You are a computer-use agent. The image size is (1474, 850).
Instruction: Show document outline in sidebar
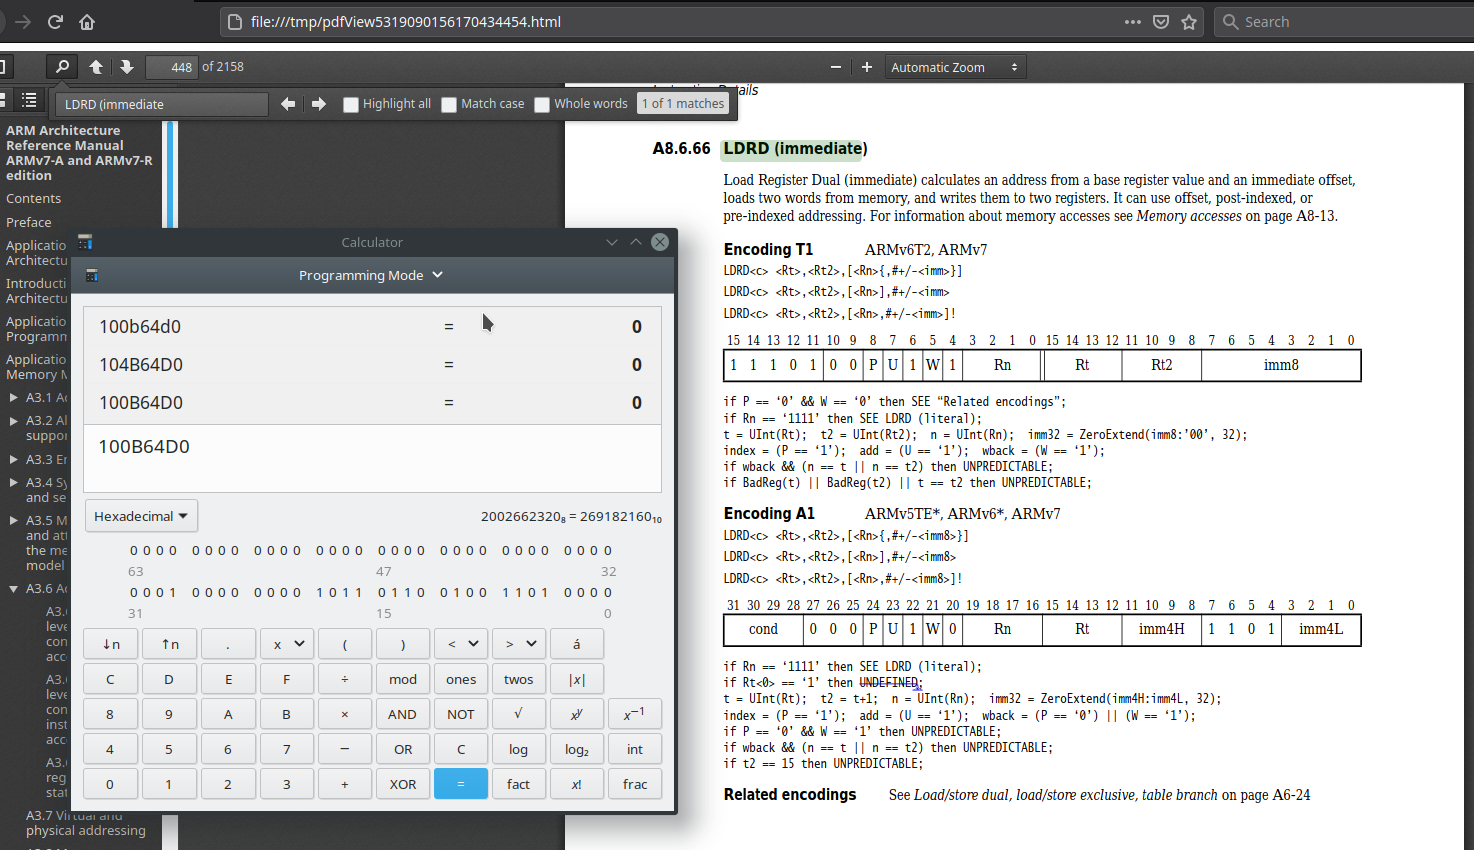click(30, 100)
